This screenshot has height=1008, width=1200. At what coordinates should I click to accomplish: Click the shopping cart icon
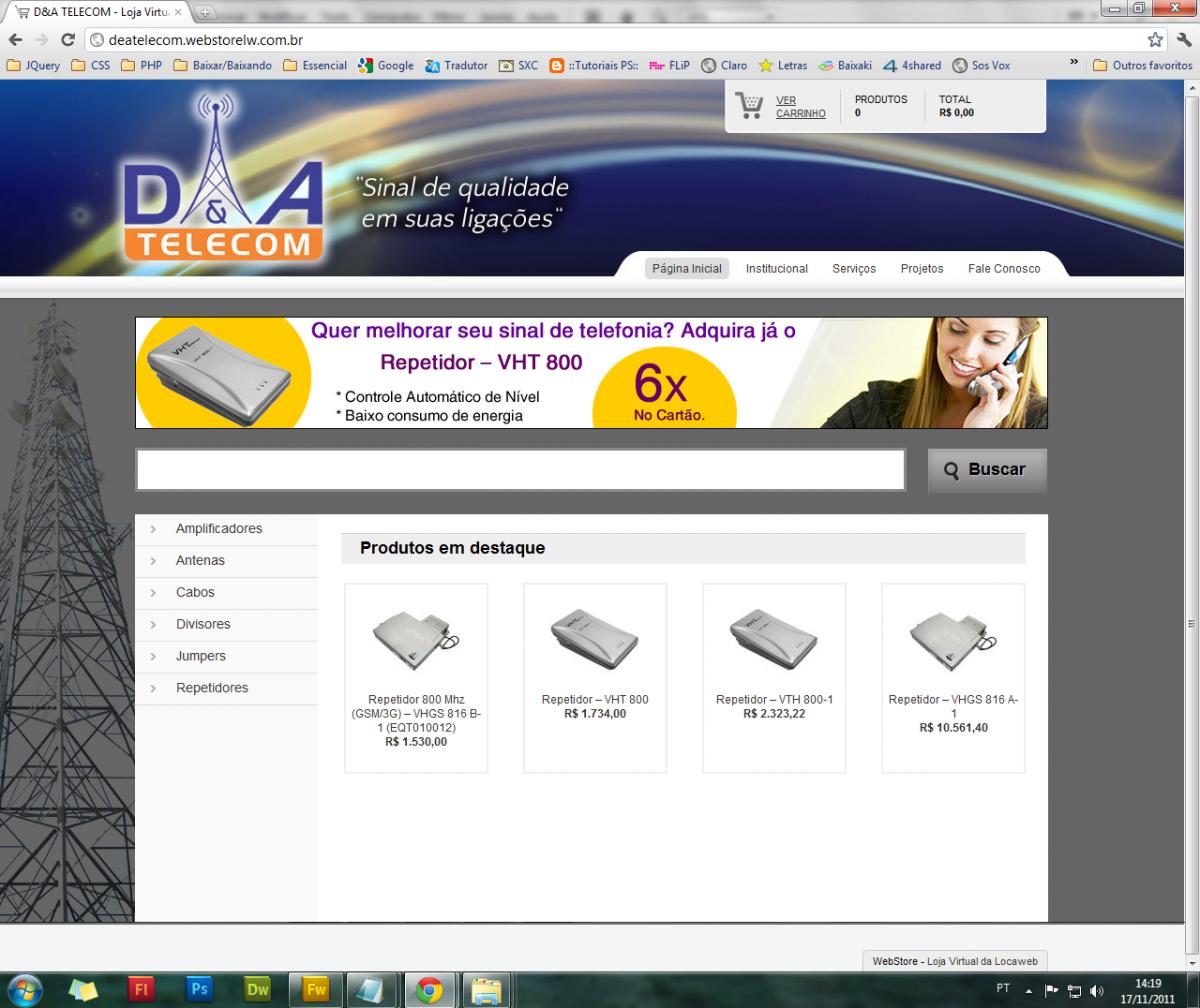(x=749, y=105)
